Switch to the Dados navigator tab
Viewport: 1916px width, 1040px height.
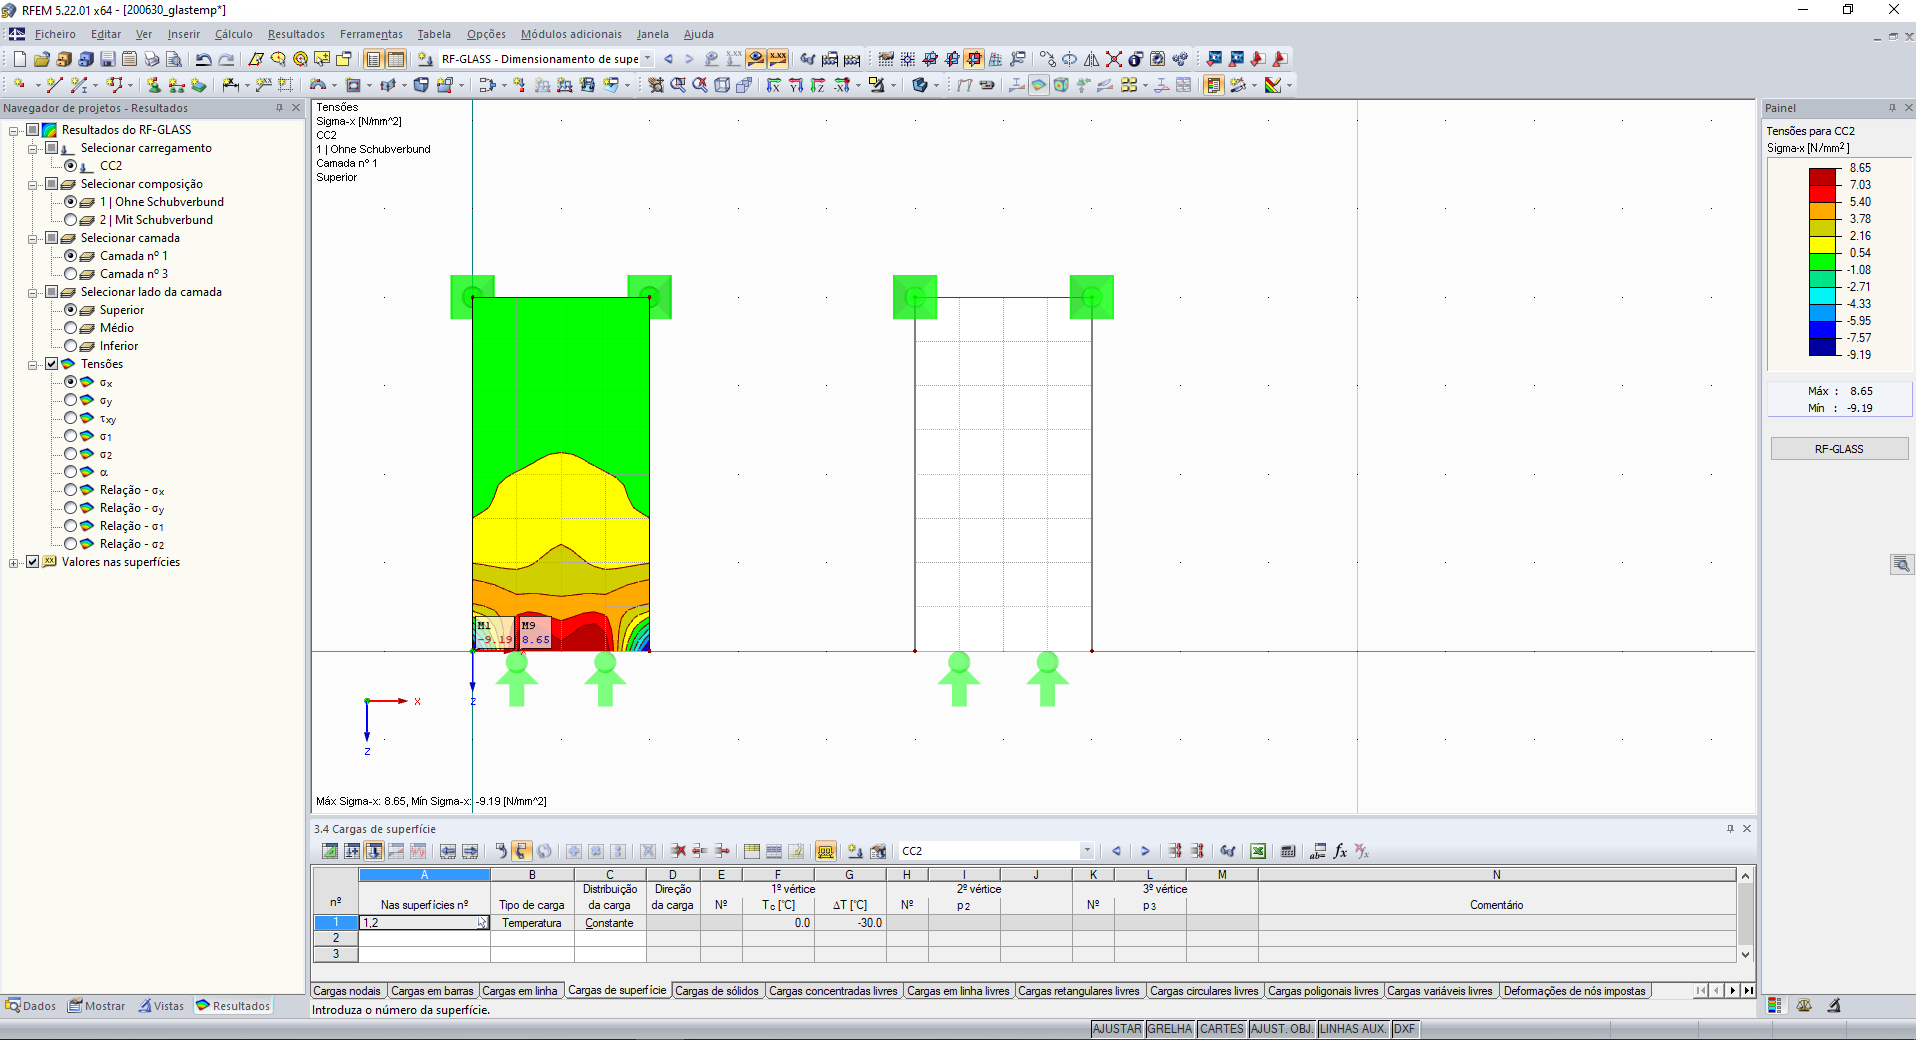coord(31,1006)
